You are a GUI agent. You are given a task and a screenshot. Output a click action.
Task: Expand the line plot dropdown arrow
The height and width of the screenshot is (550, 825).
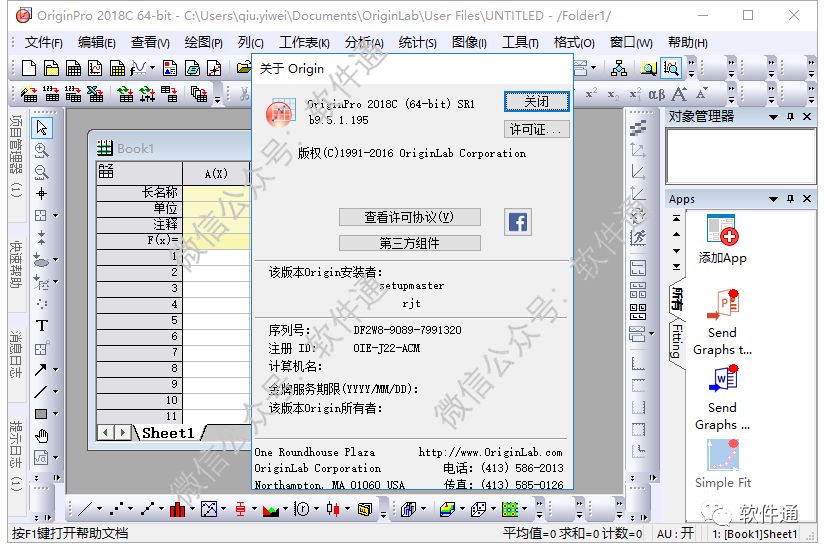point(98,509)
